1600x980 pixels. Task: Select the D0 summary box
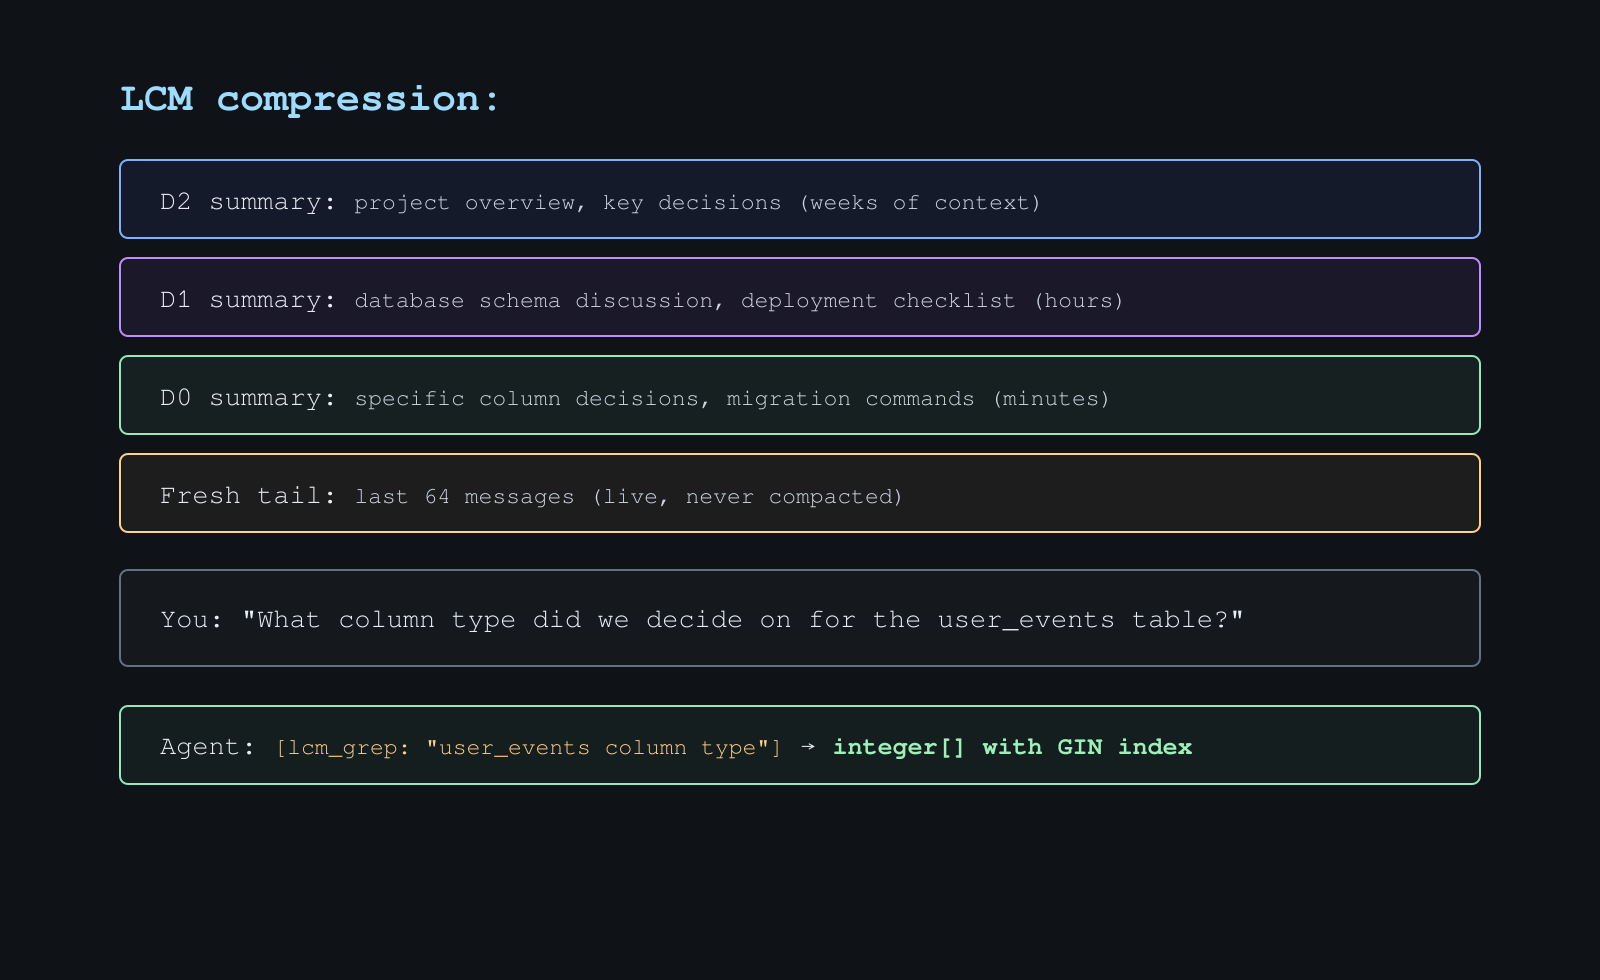[800, 395]
